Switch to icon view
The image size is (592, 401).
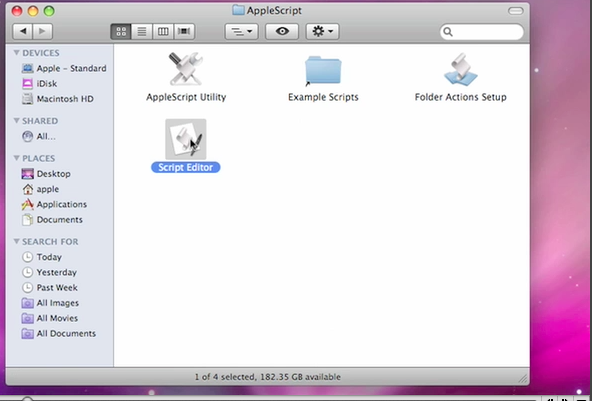point(121,31)
